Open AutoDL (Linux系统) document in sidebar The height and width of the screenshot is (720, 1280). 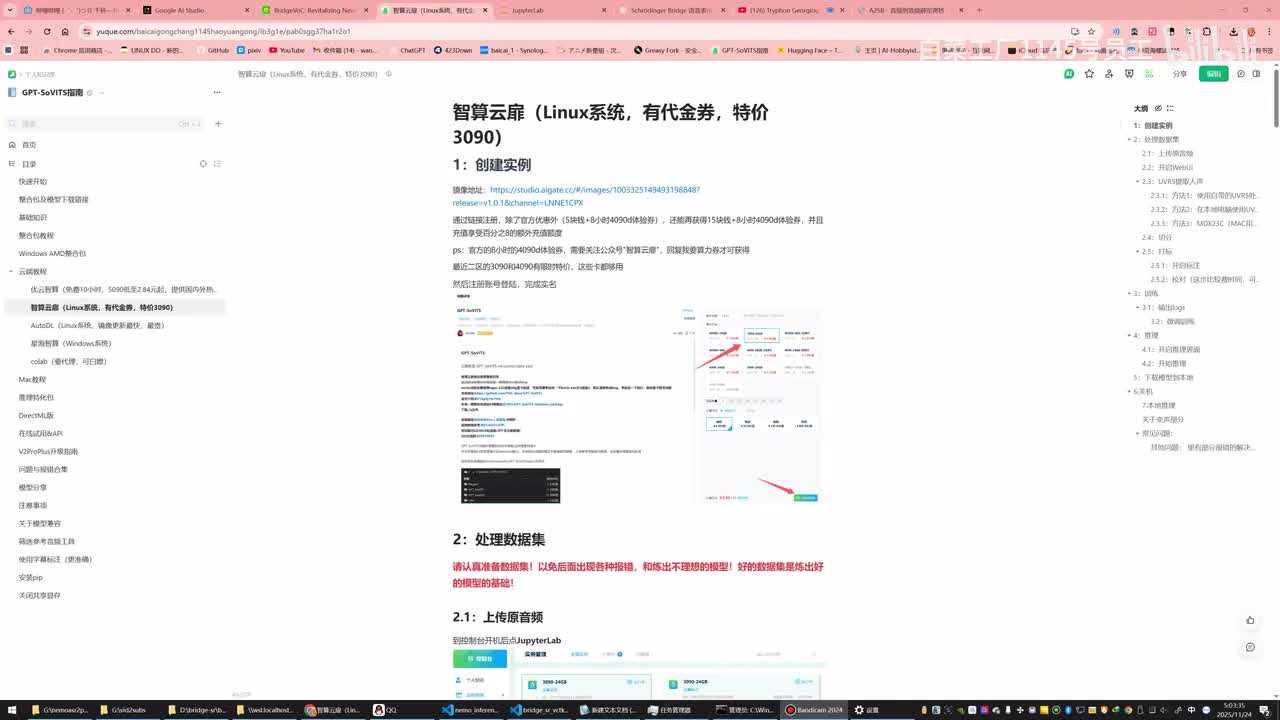tap(98, 326)
